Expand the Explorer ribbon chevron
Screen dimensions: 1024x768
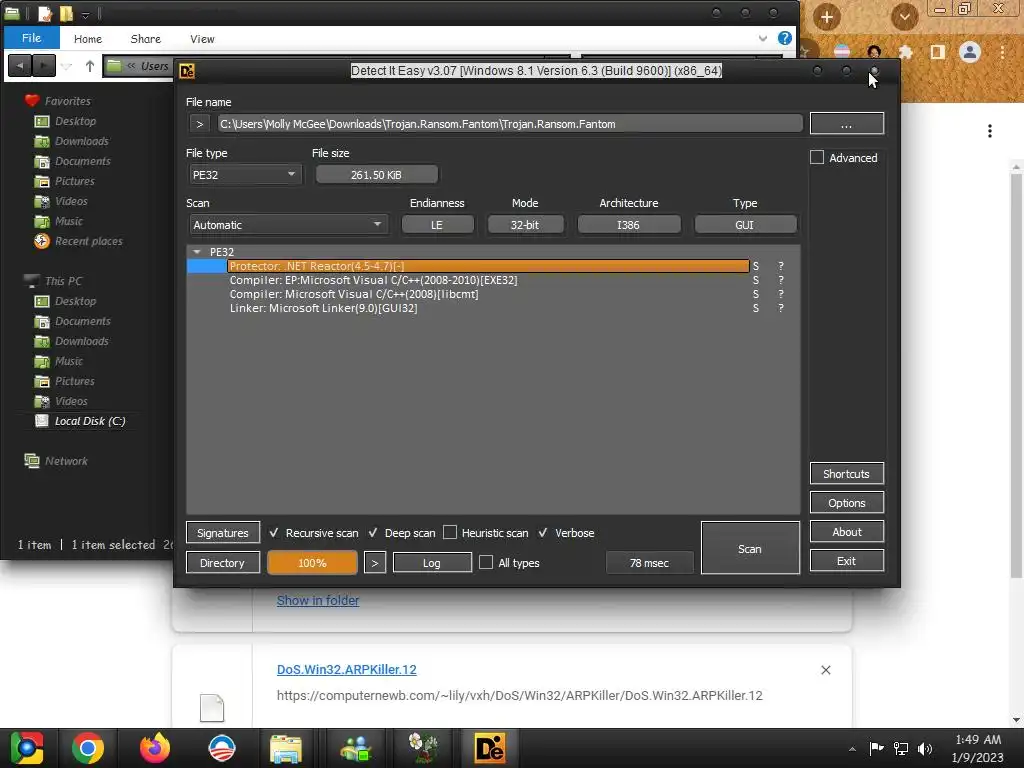[x=763, y=39]
